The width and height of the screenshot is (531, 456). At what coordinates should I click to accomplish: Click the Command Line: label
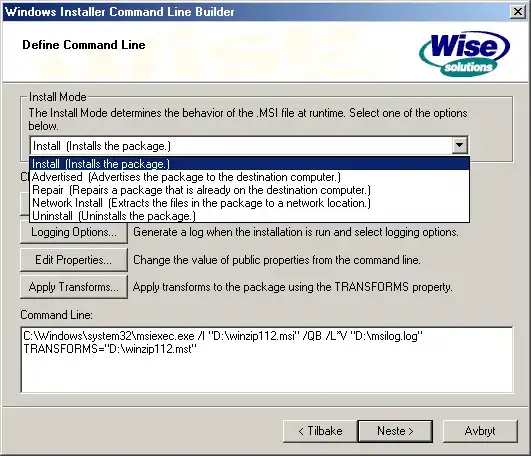(56, 315)
